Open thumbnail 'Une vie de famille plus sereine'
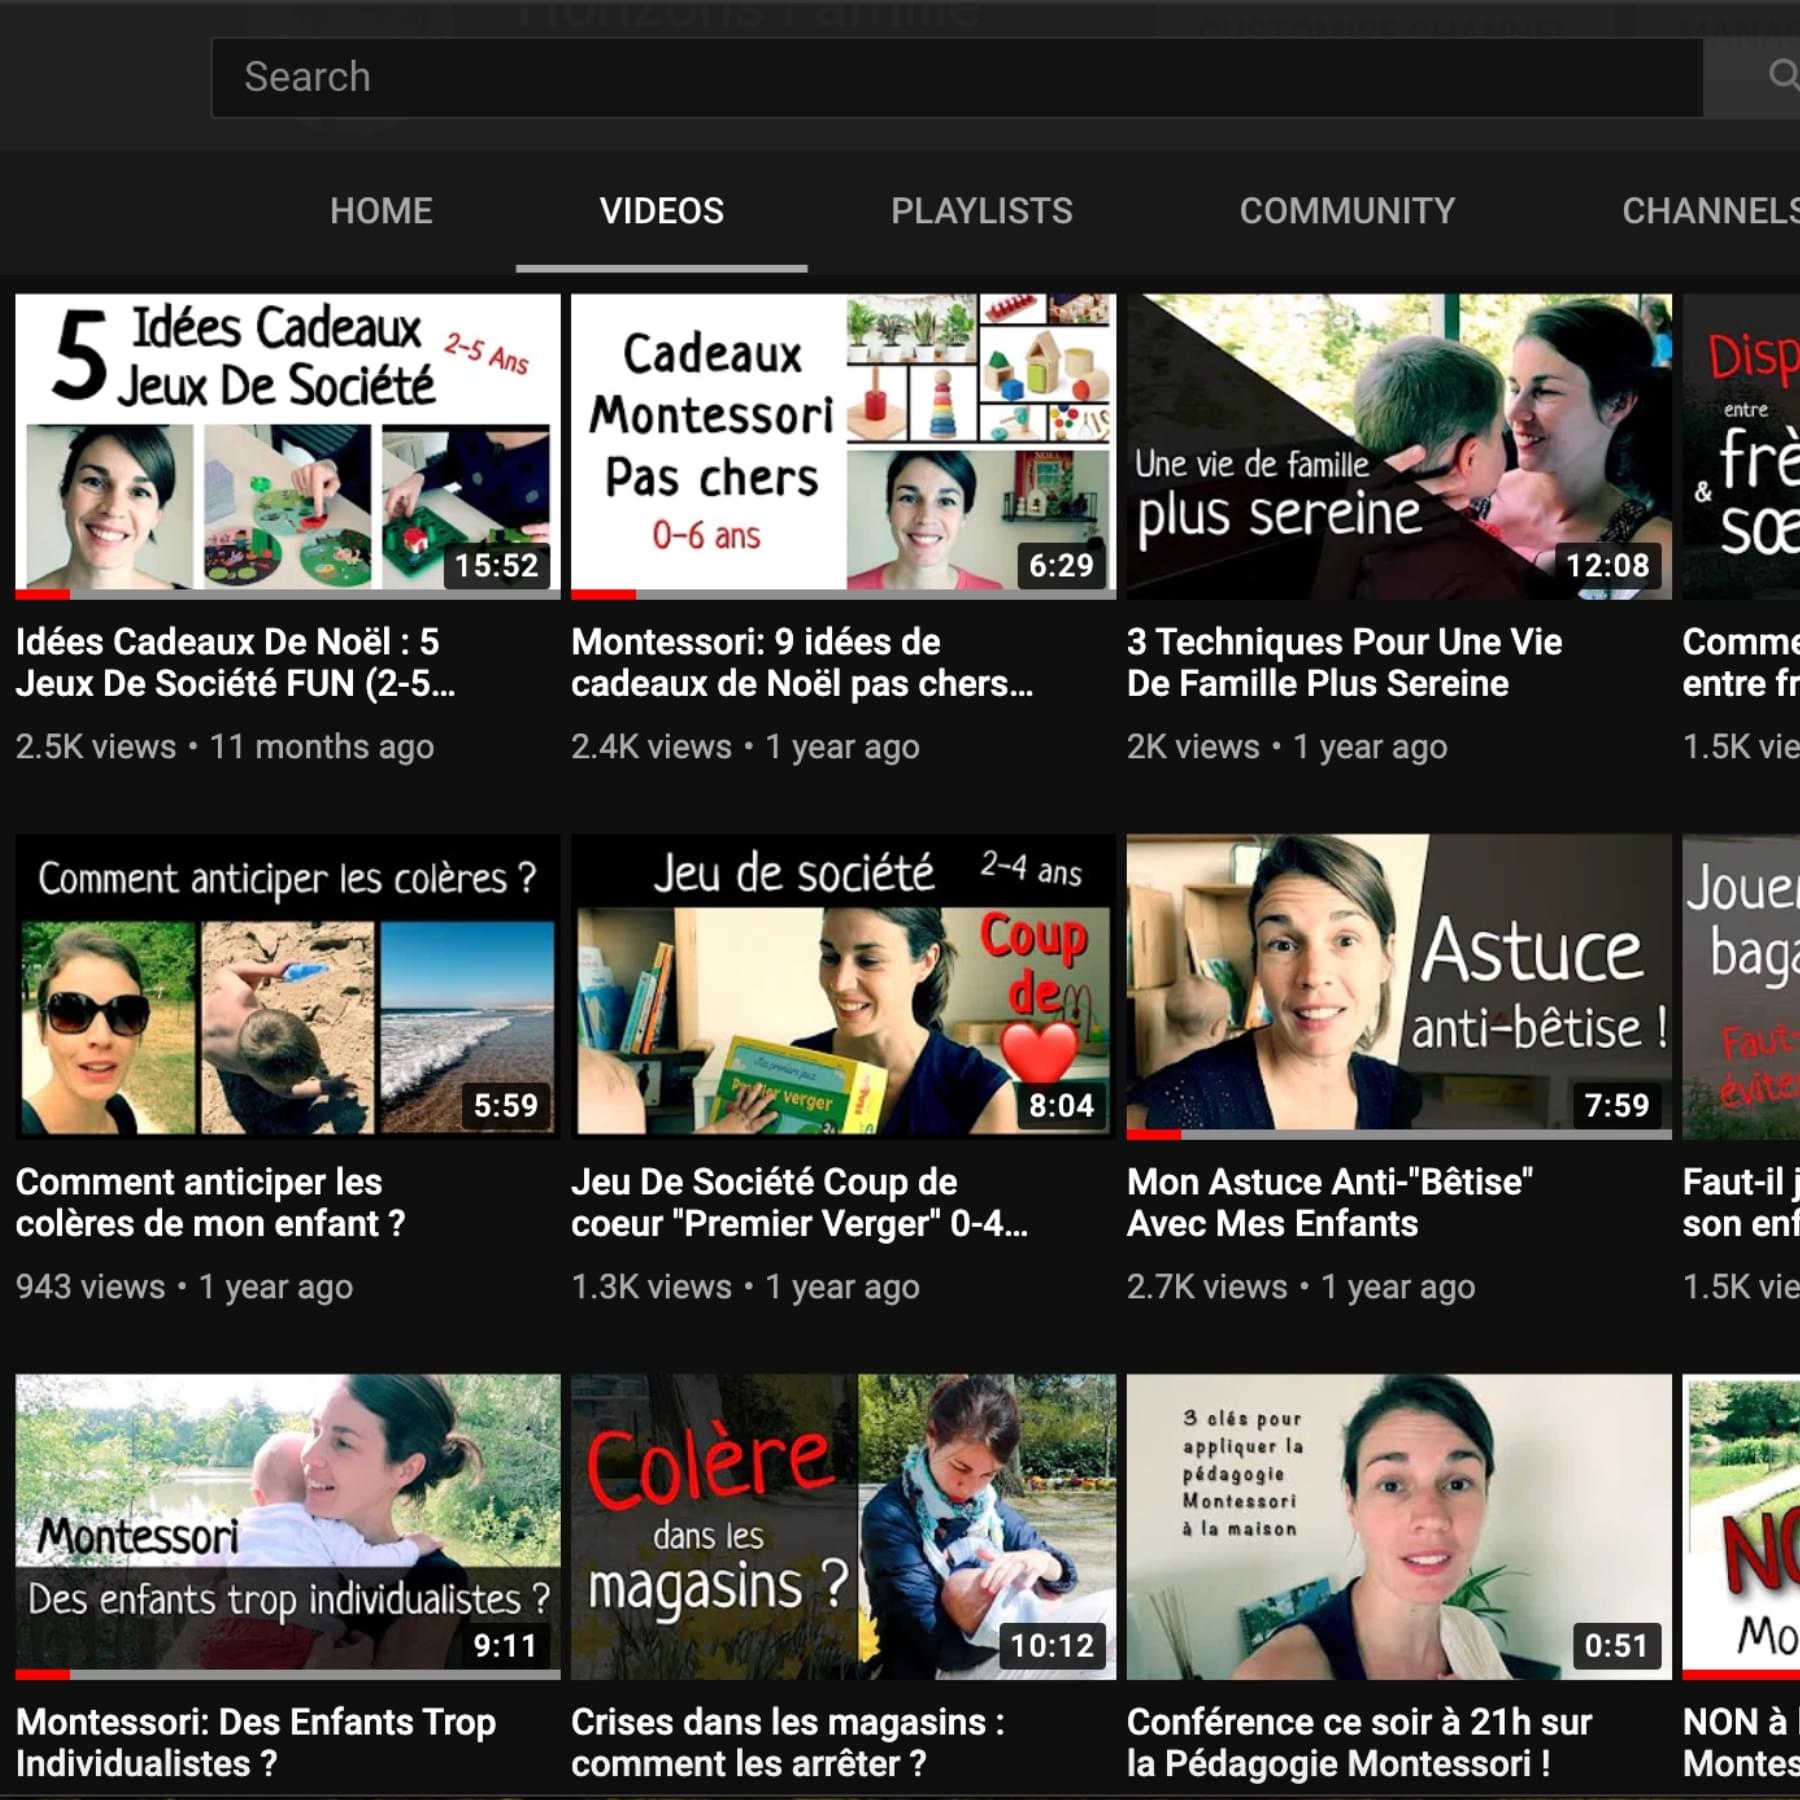1800x1800 pixels. click(1399, 446)
